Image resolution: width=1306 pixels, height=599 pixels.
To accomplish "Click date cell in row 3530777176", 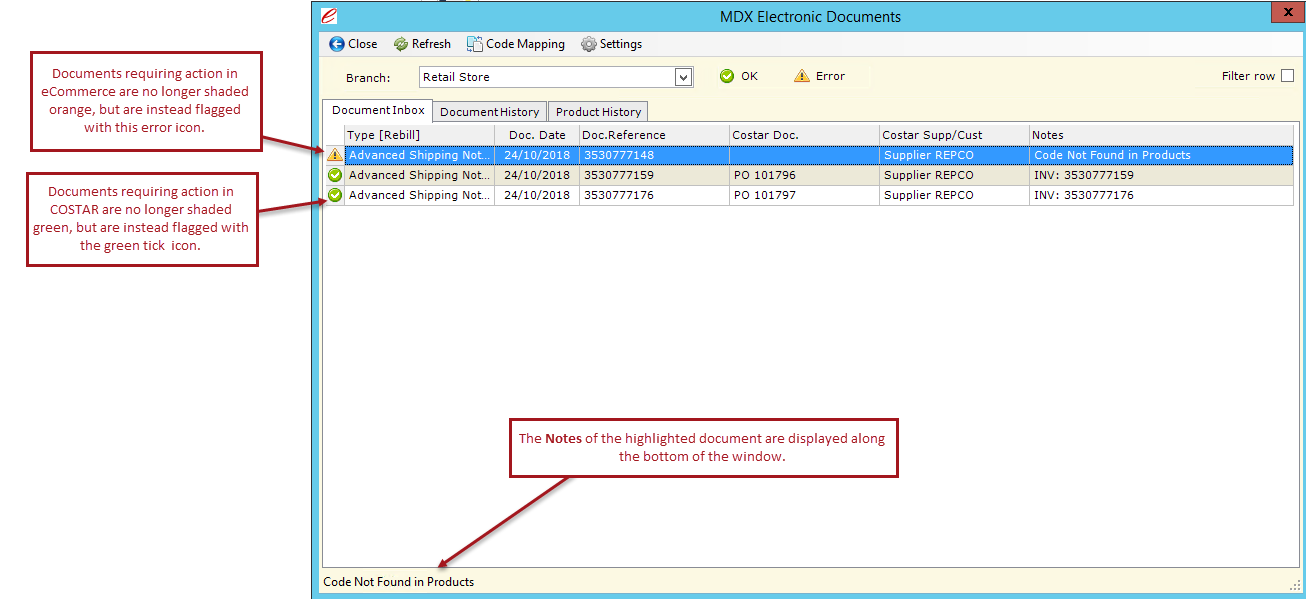I will [537, 195].
